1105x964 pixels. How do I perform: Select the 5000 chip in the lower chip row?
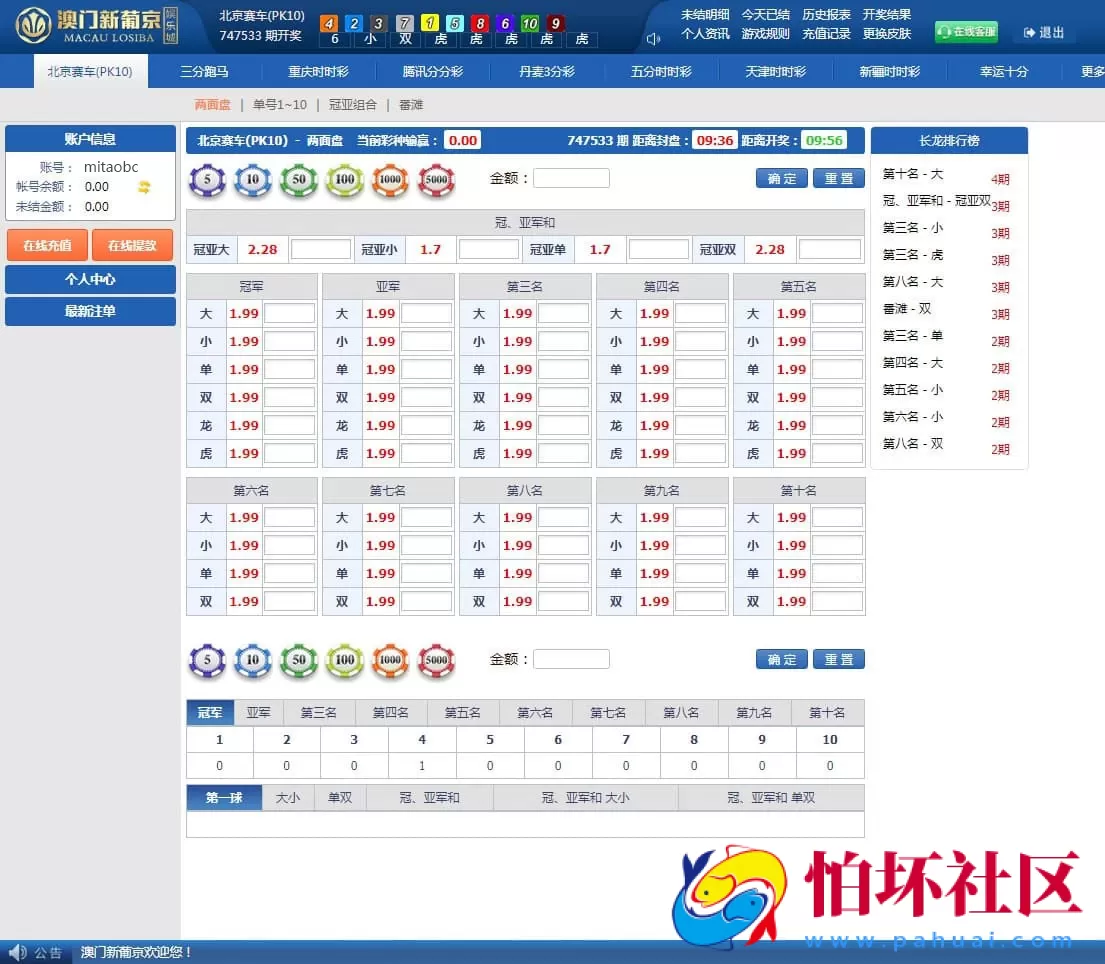click(436, 660)
